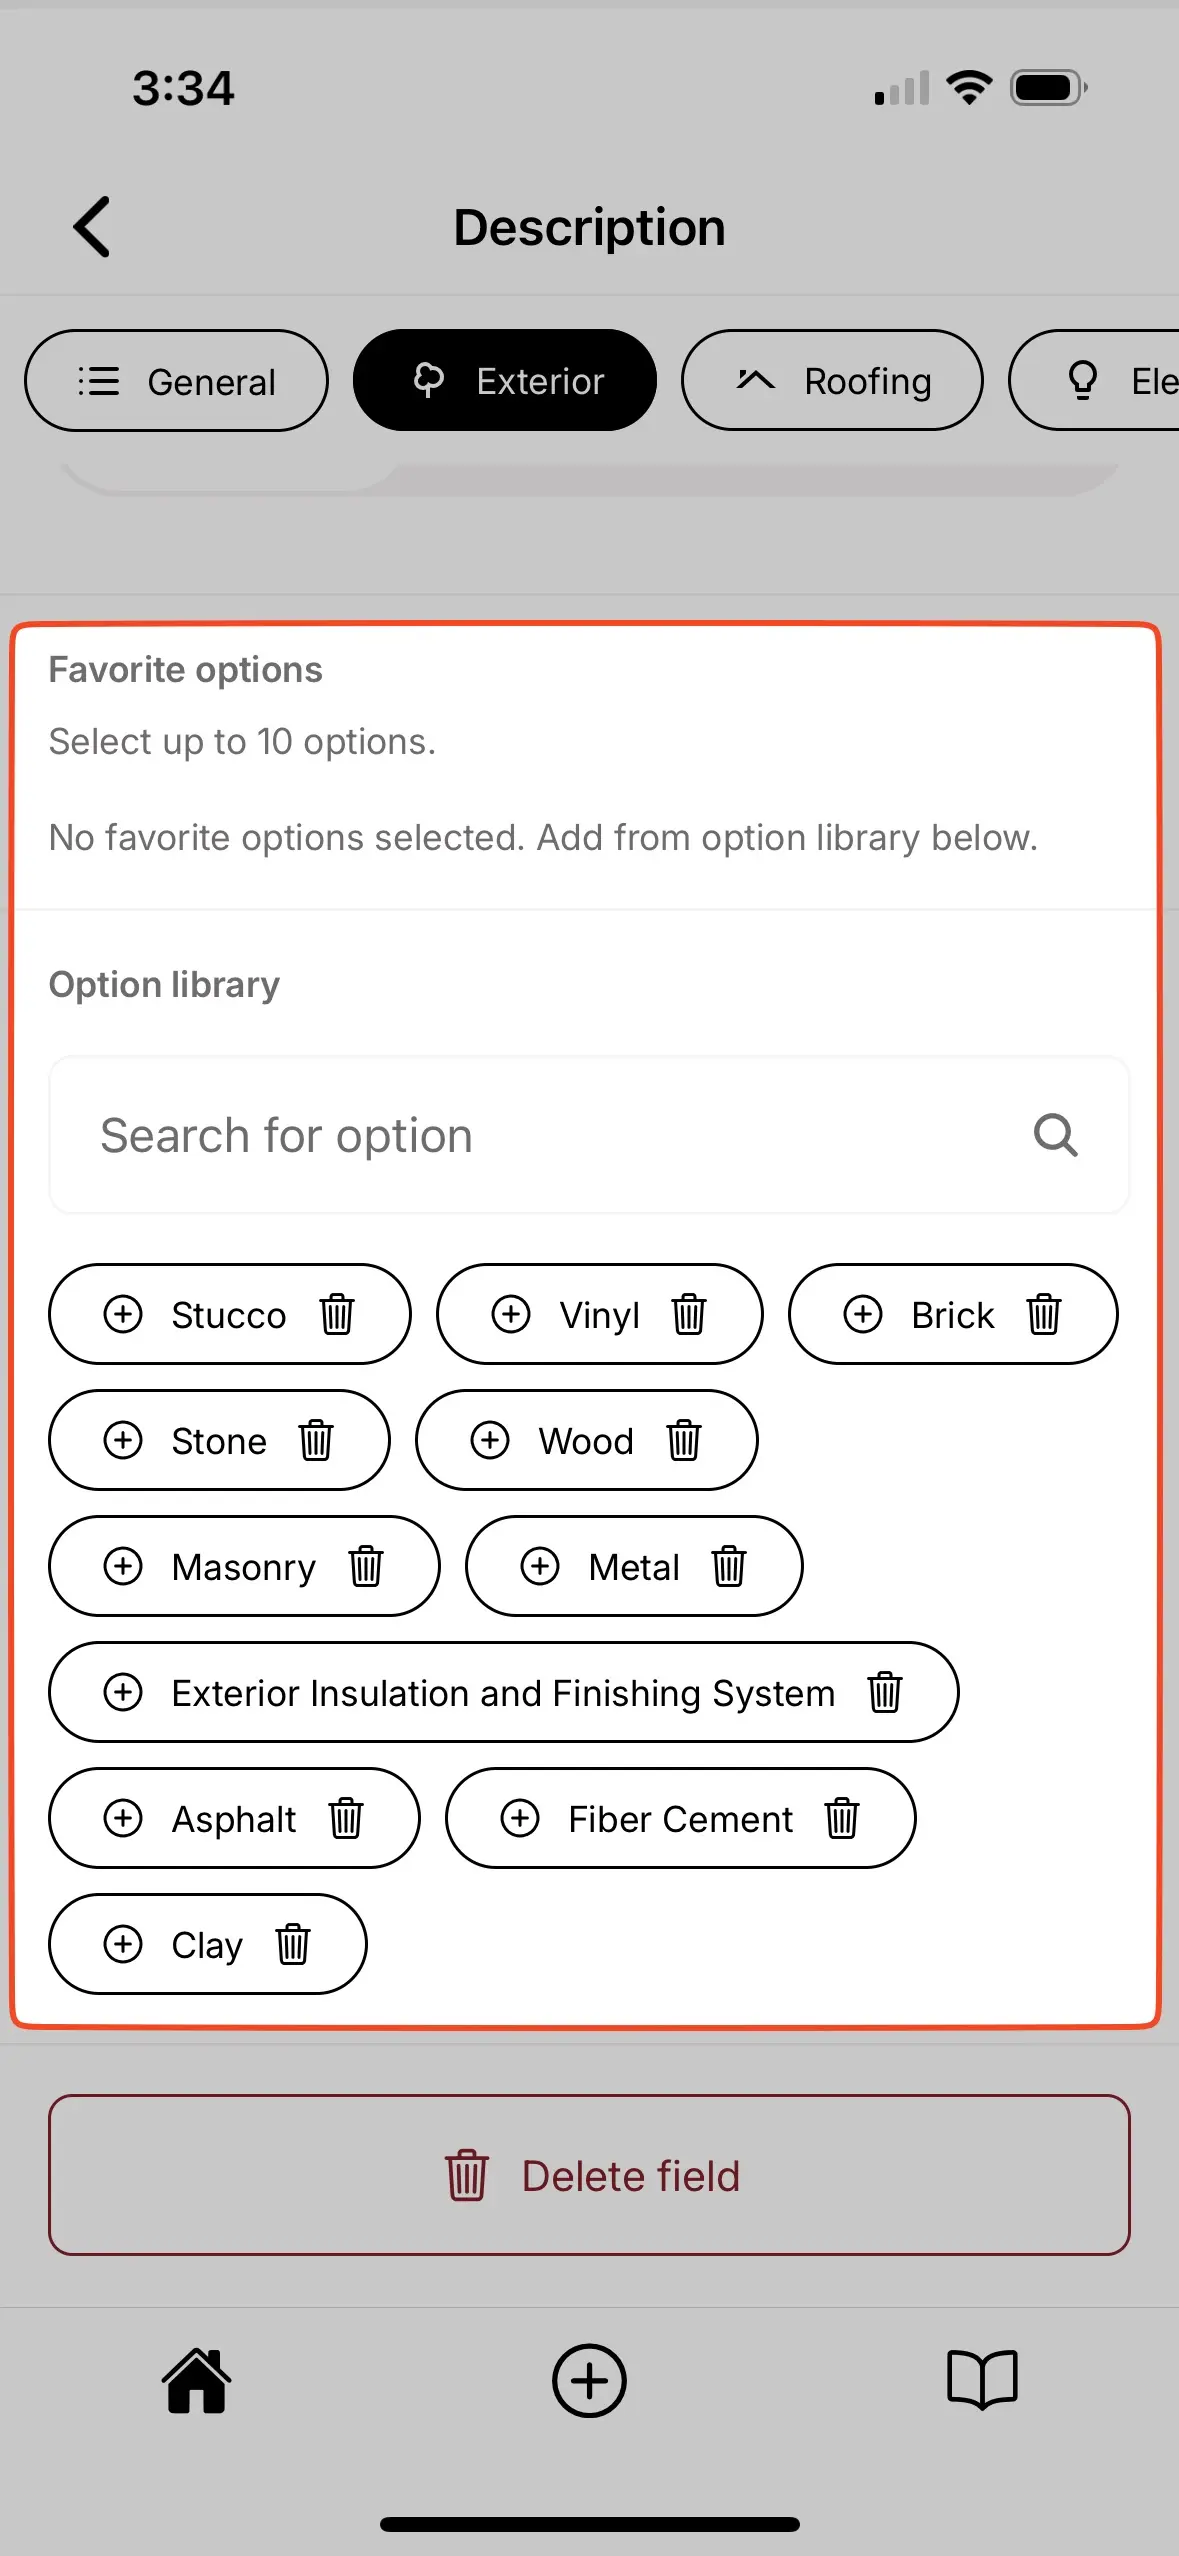
Task: Tap the tree icon on the Exterior tab
Action: click(429, 380)
